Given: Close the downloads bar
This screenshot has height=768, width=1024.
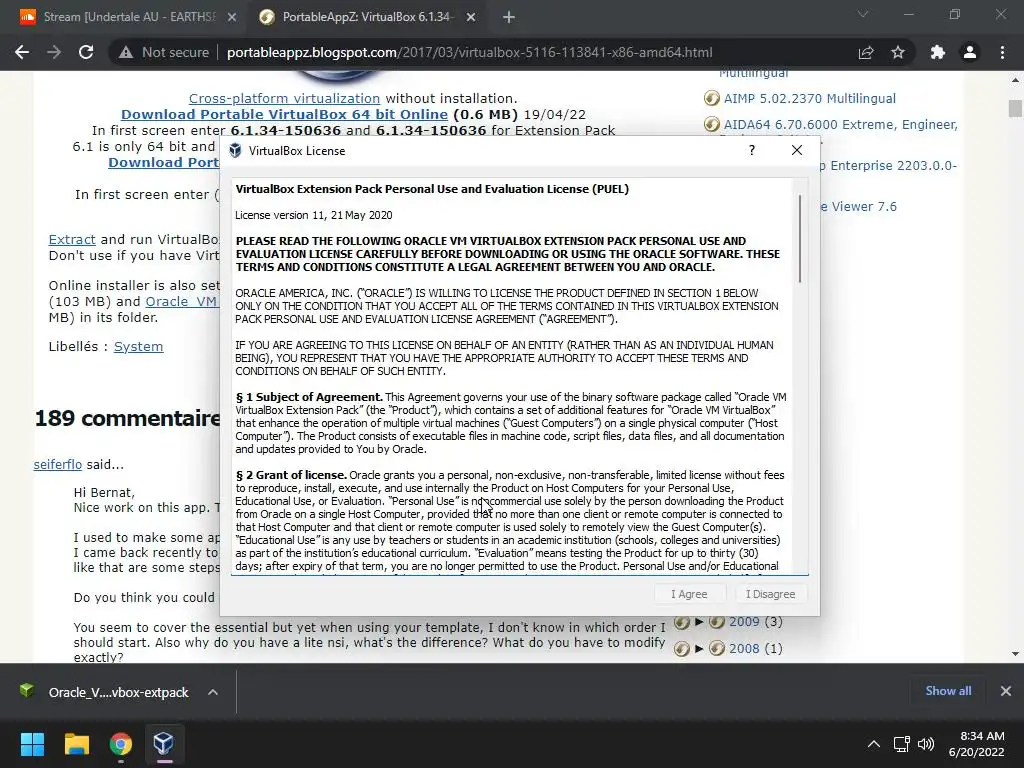Looking at the screenshot, I should (x=1006, y=691).
